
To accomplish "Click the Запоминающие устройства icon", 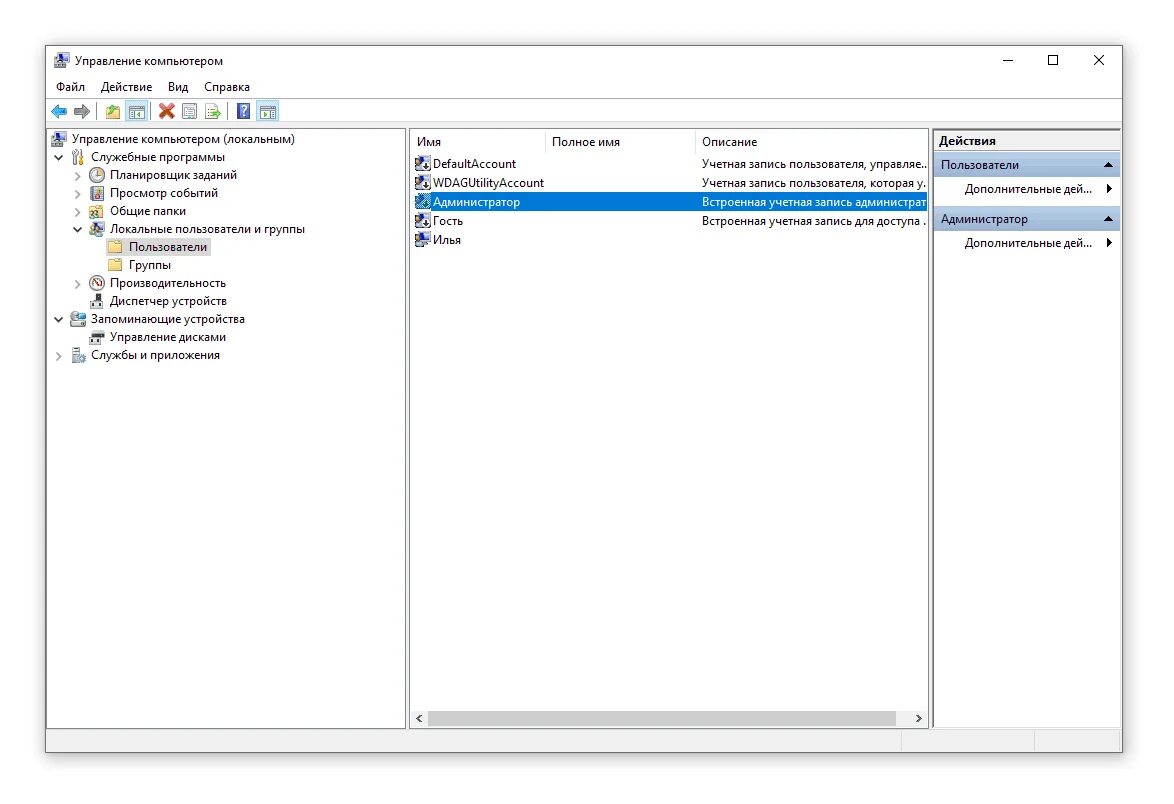I will (x=77, y=319).
